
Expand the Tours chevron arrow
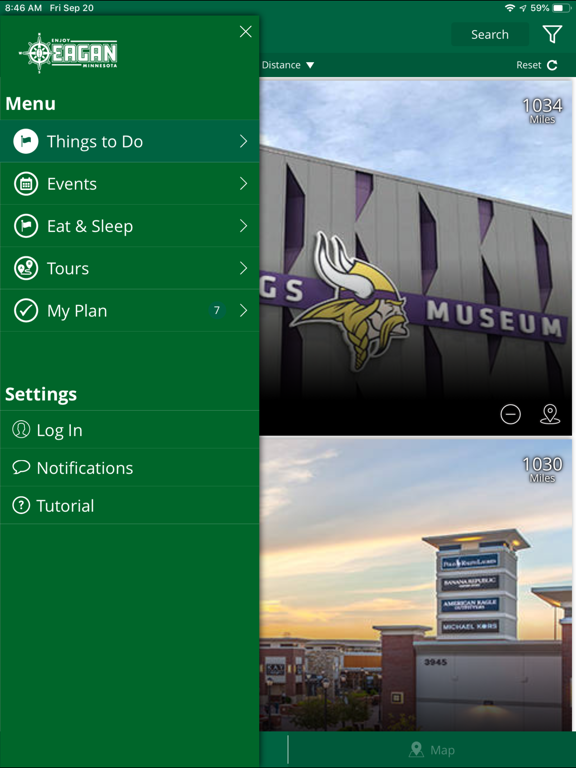[243, 268]
